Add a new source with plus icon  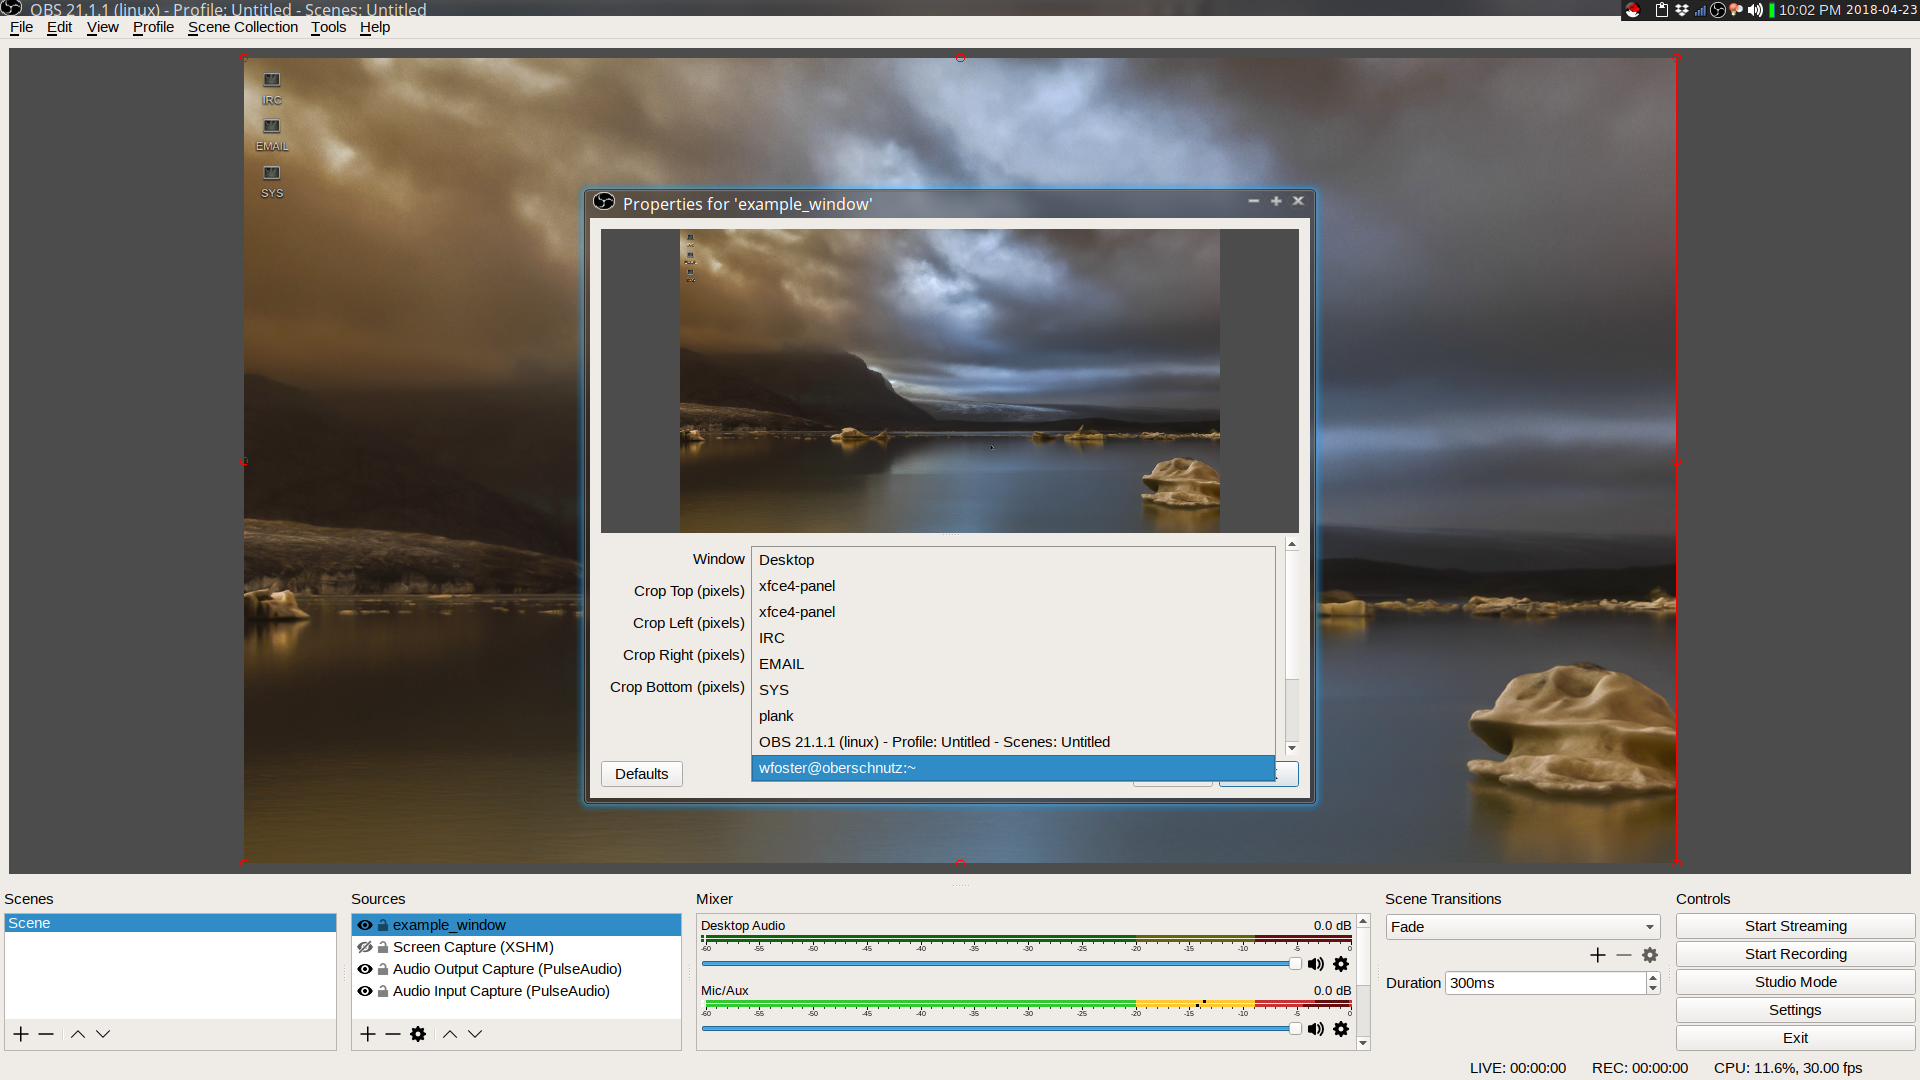tap(368, 1034)
